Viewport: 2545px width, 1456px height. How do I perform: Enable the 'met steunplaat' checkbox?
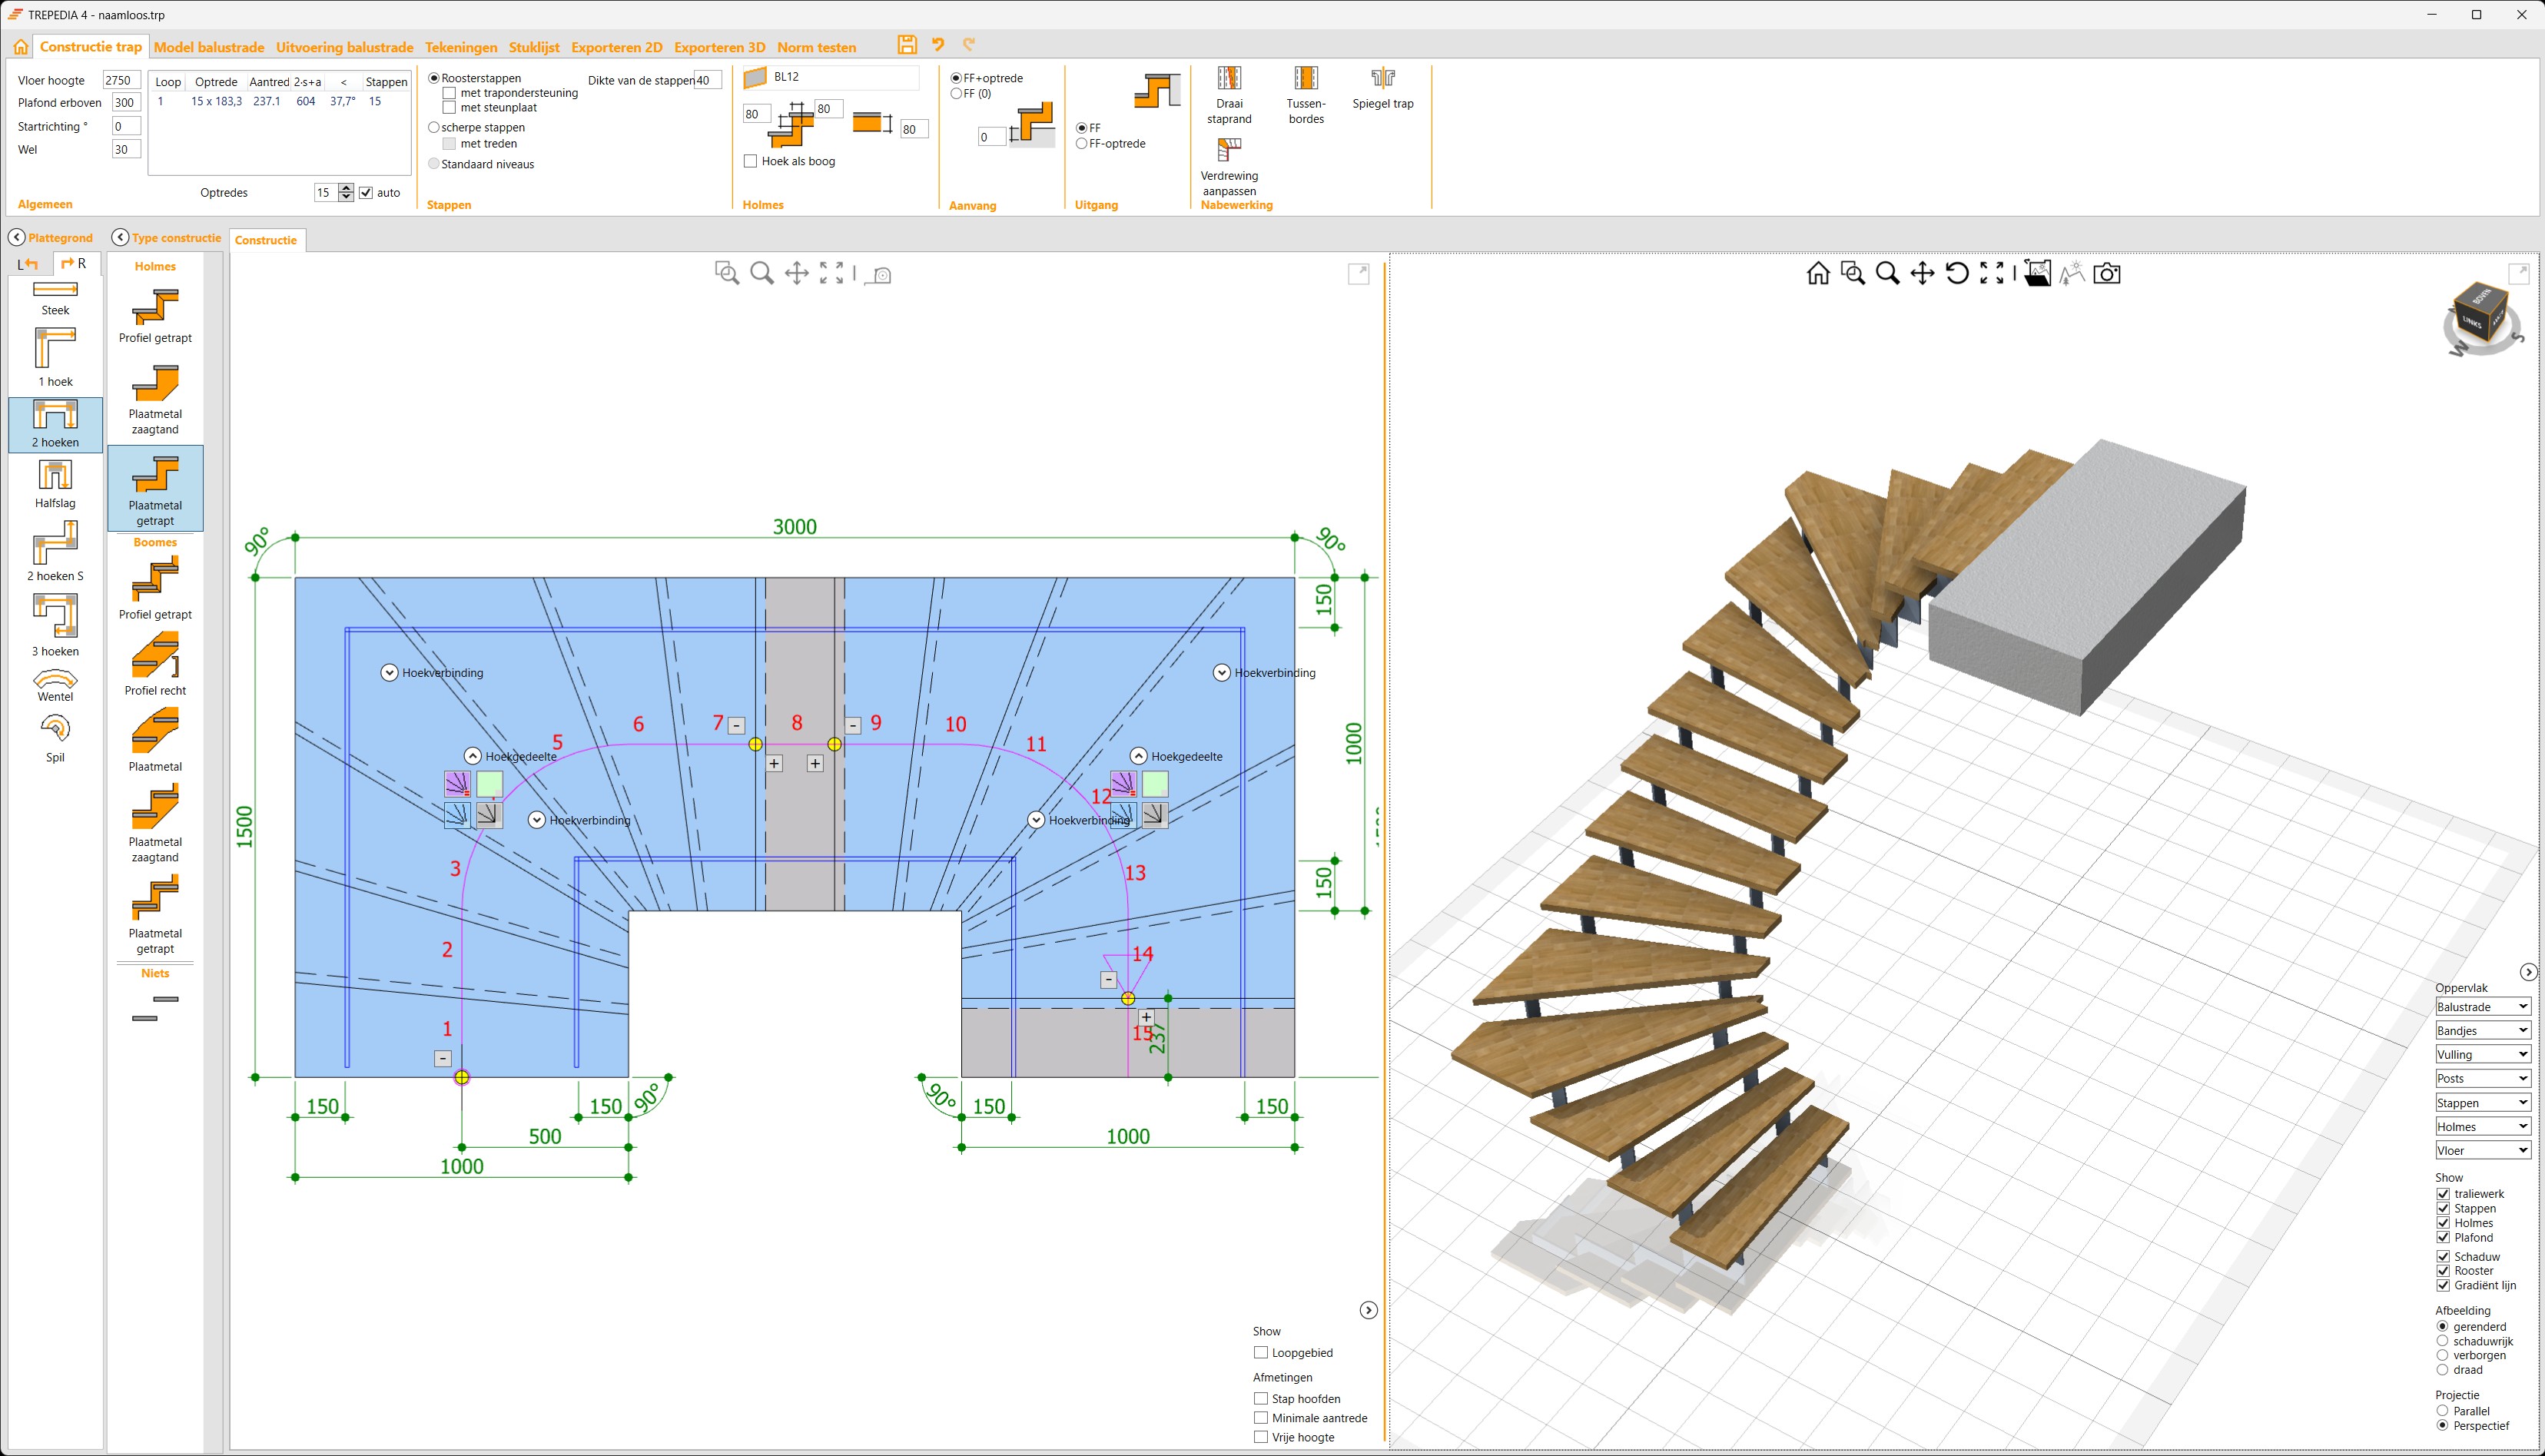click(450, 107)
